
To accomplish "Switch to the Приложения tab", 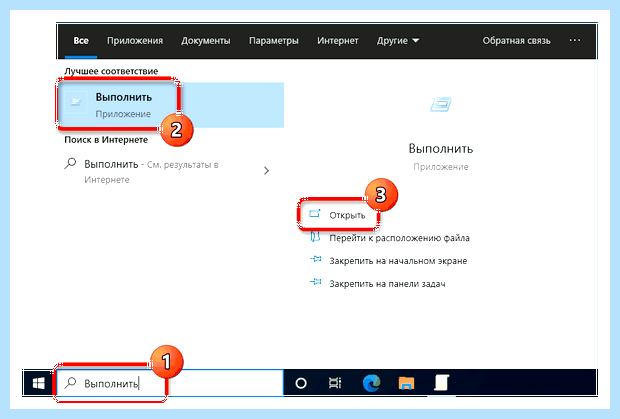I will pyautogui.click(x=135, y=41).
